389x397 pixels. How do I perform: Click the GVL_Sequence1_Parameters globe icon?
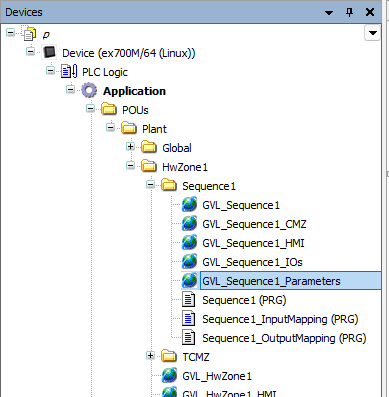click(189, 280)
